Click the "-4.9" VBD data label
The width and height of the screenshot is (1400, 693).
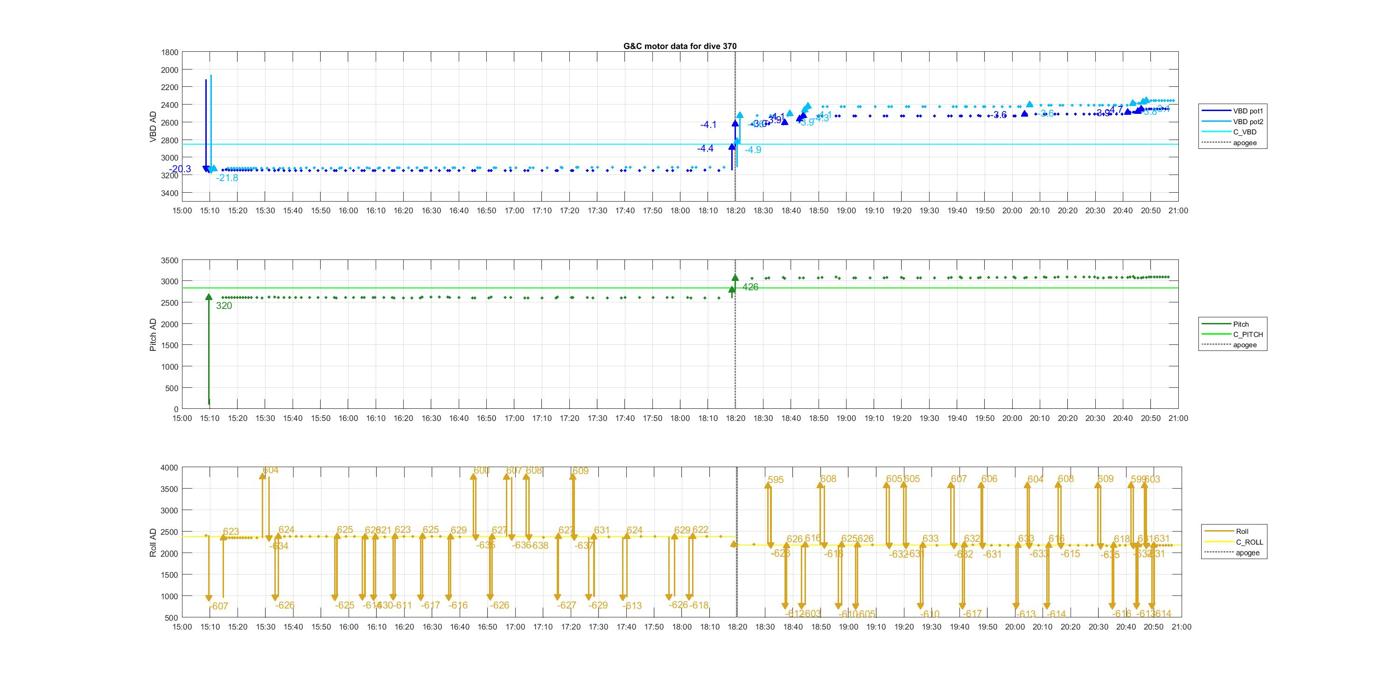pyautogui.click(x=753, y=150)
